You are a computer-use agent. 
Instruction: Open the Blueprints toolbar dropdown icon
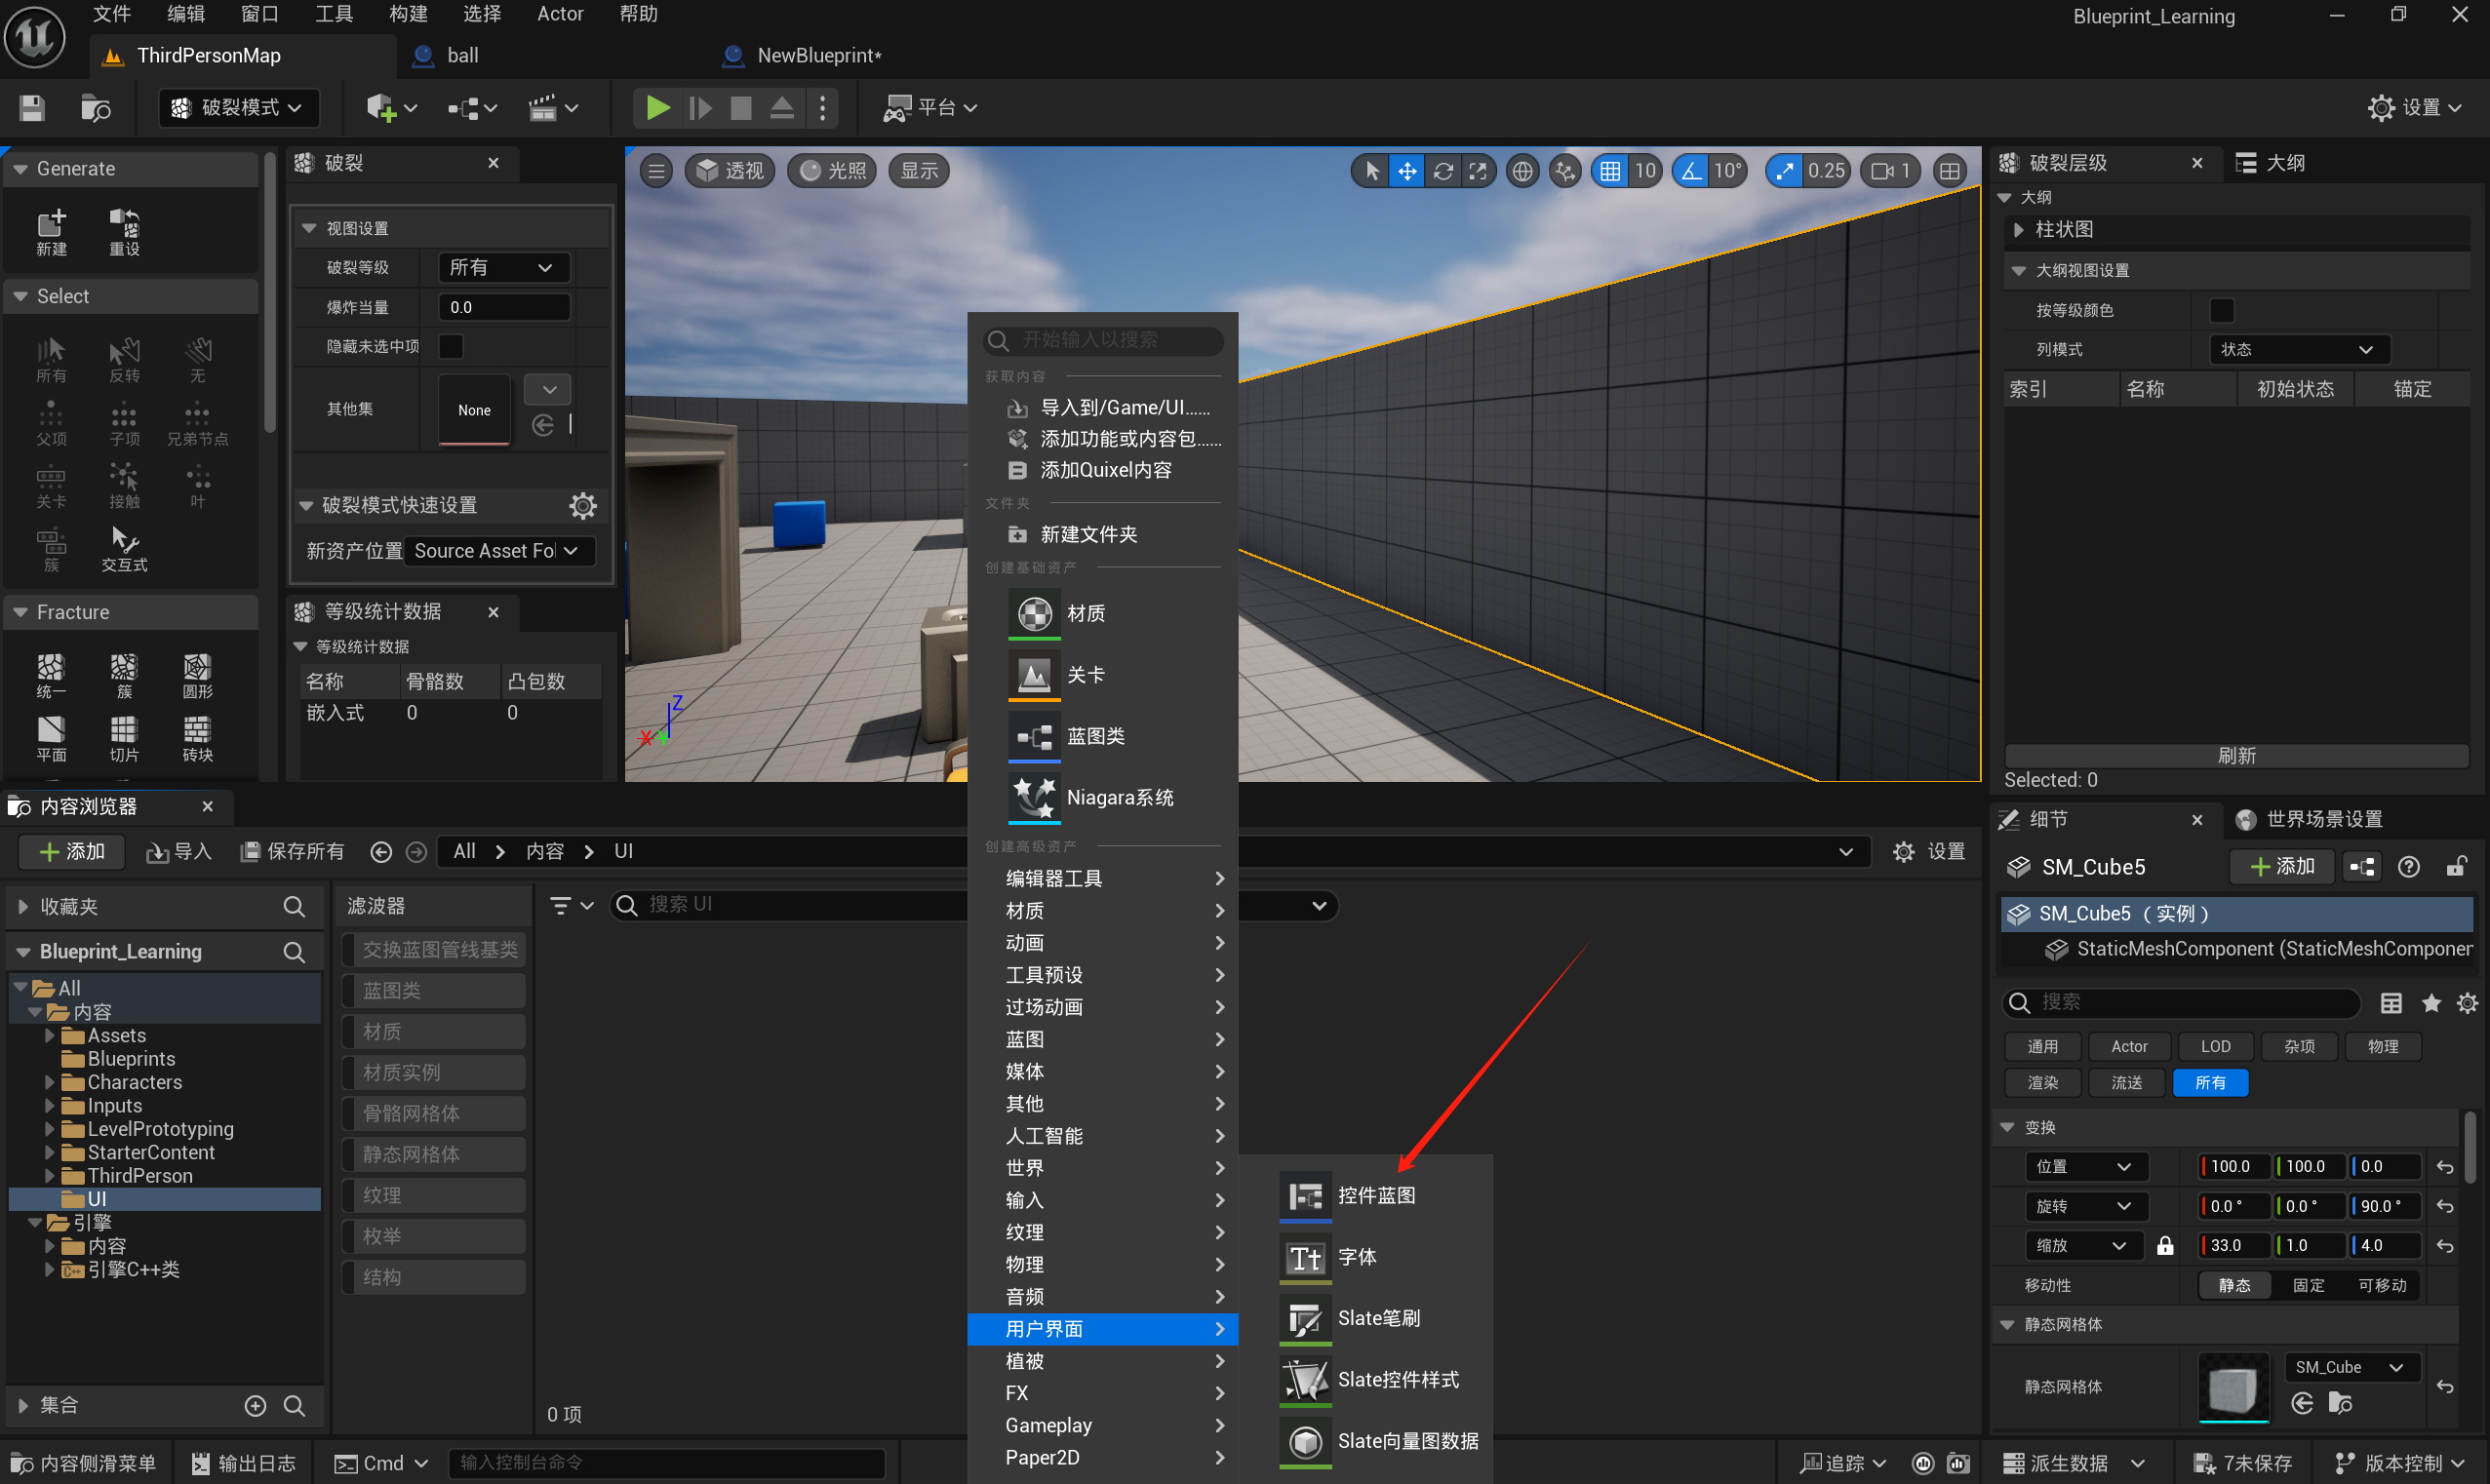pyautogui.click(x=472, y=108)
